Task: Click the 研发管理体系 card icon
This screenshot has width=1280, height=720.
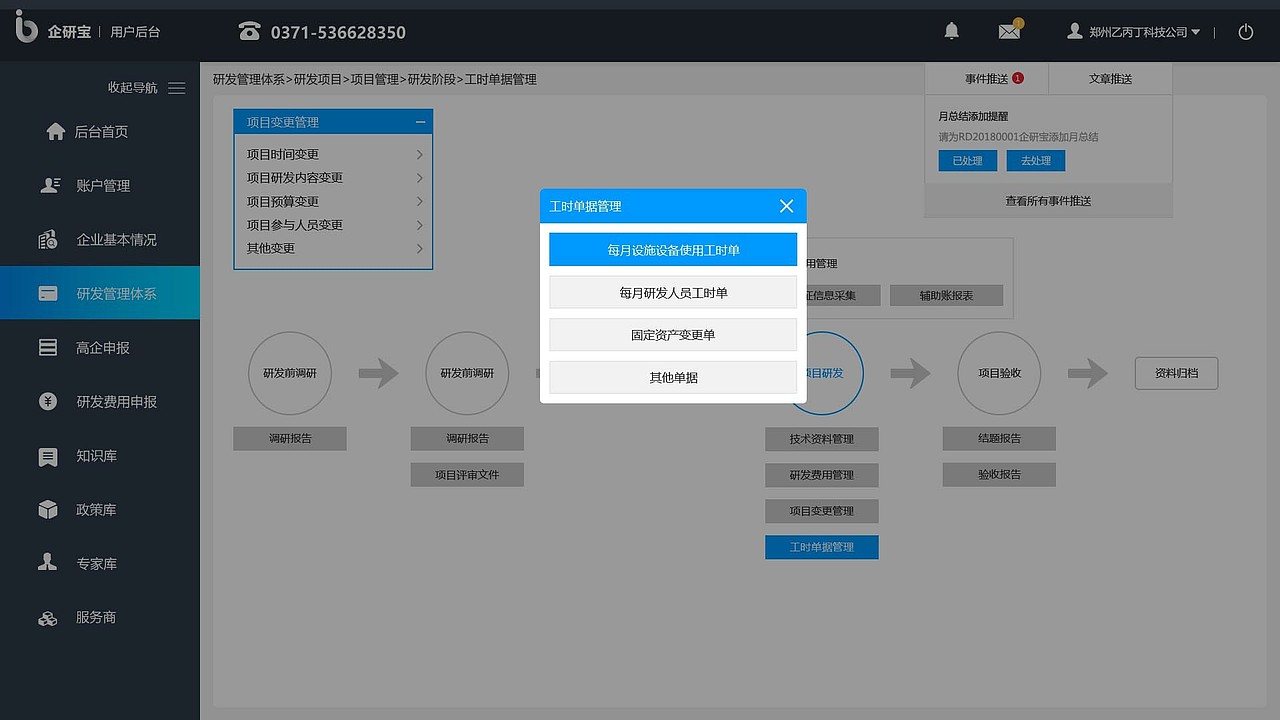Action: [48, 294]
